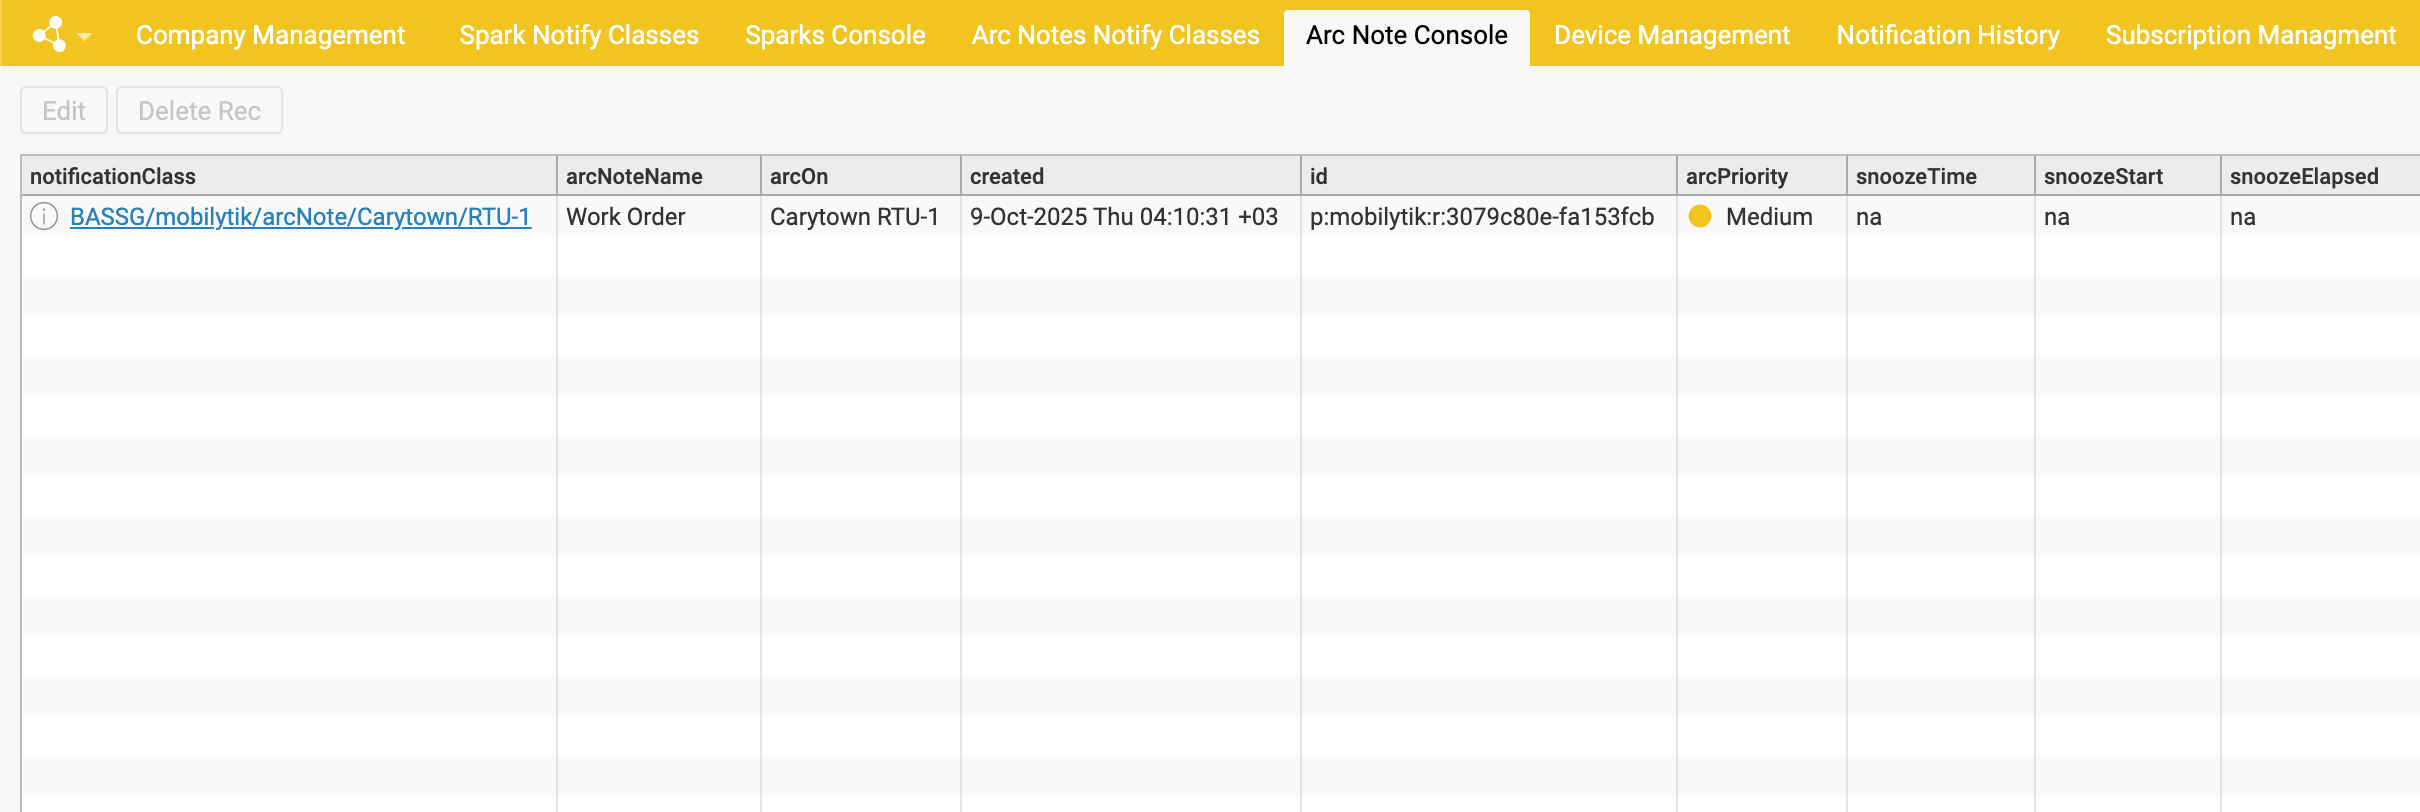Click the snoozeTime column header
This screenshot has height=812, width=2420.
tap(1916, 176)
